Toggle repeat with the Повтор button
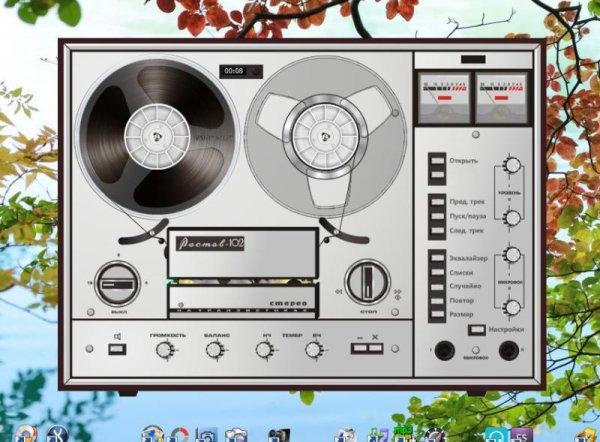The image size is (600, 442). tap(437, 301)
